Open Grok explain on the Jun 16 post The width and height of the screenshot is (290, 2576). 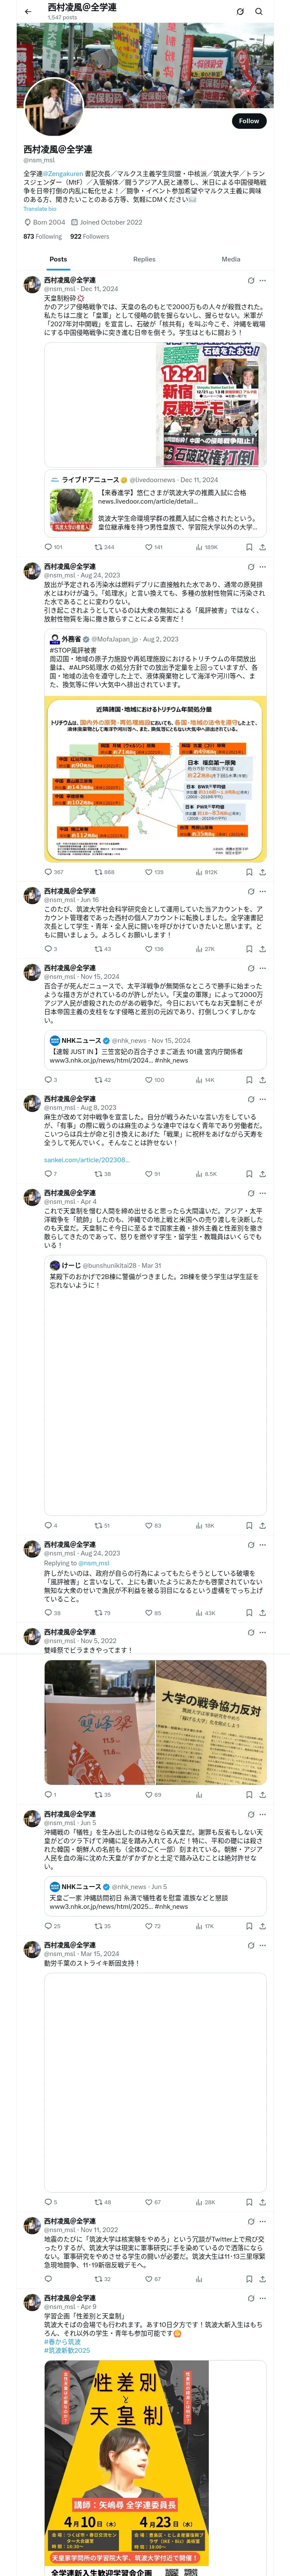pyautogui.click(x=250, y=891)
